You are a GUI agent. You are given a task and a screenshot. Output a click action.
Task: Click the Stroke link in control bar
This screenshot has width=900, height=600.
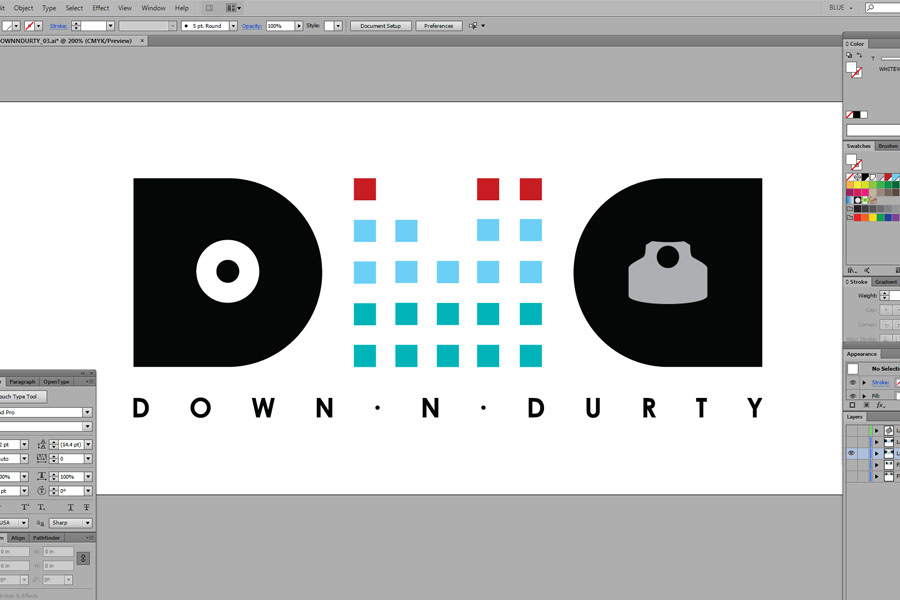(58, 26)
